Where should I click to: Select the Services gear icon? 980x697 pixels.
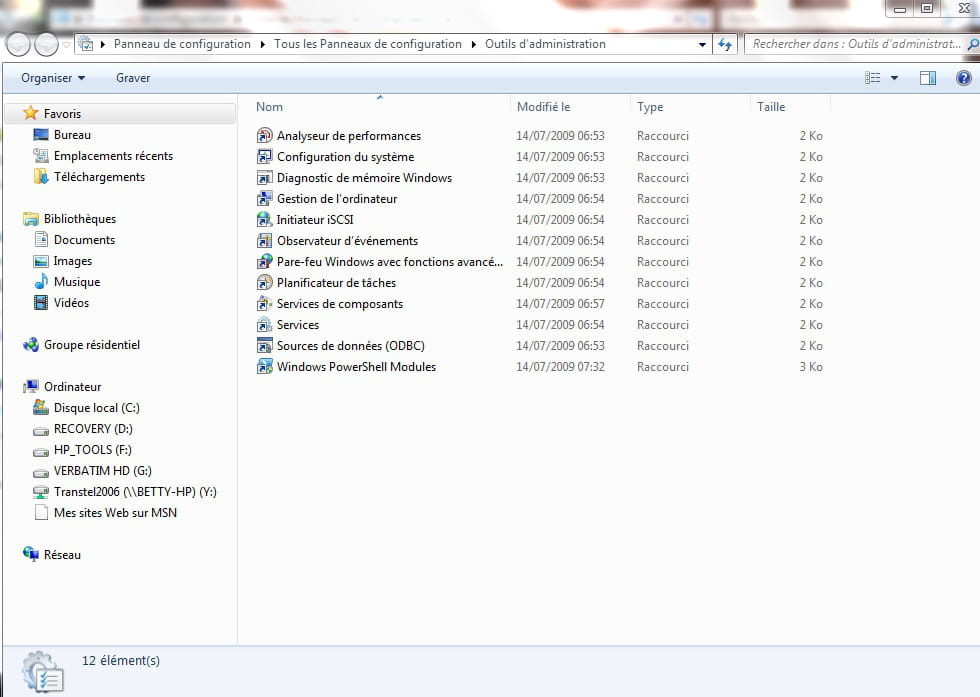coord(264,324)
